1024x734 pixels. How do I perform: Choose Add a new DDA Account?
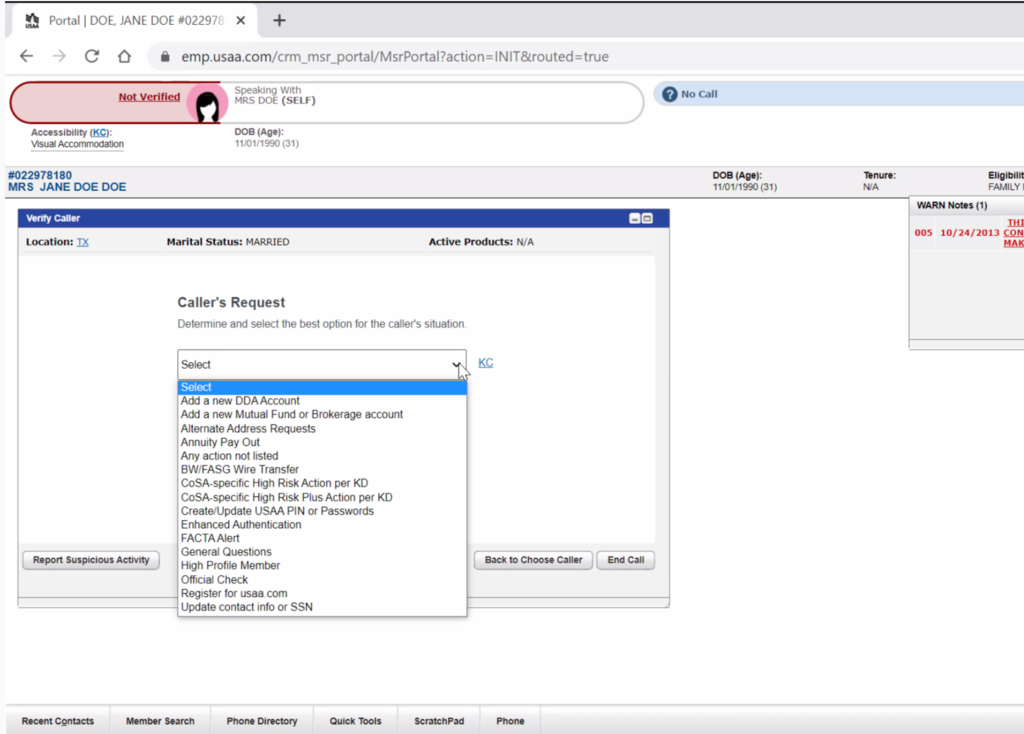[x=322, y=401]
